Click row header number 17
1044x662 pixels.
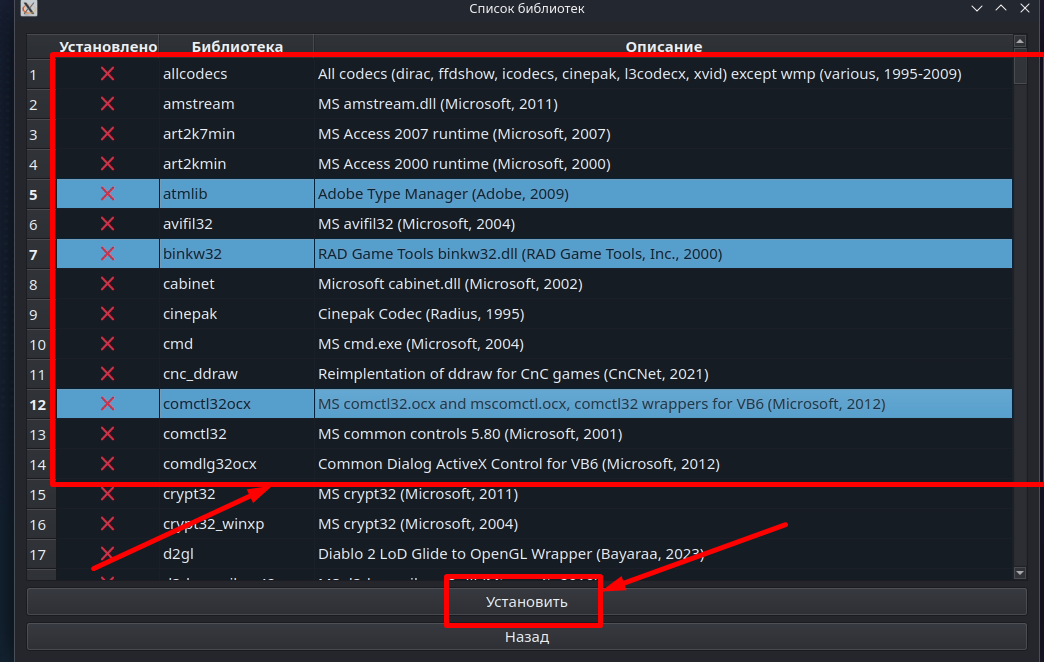(38, 555)
